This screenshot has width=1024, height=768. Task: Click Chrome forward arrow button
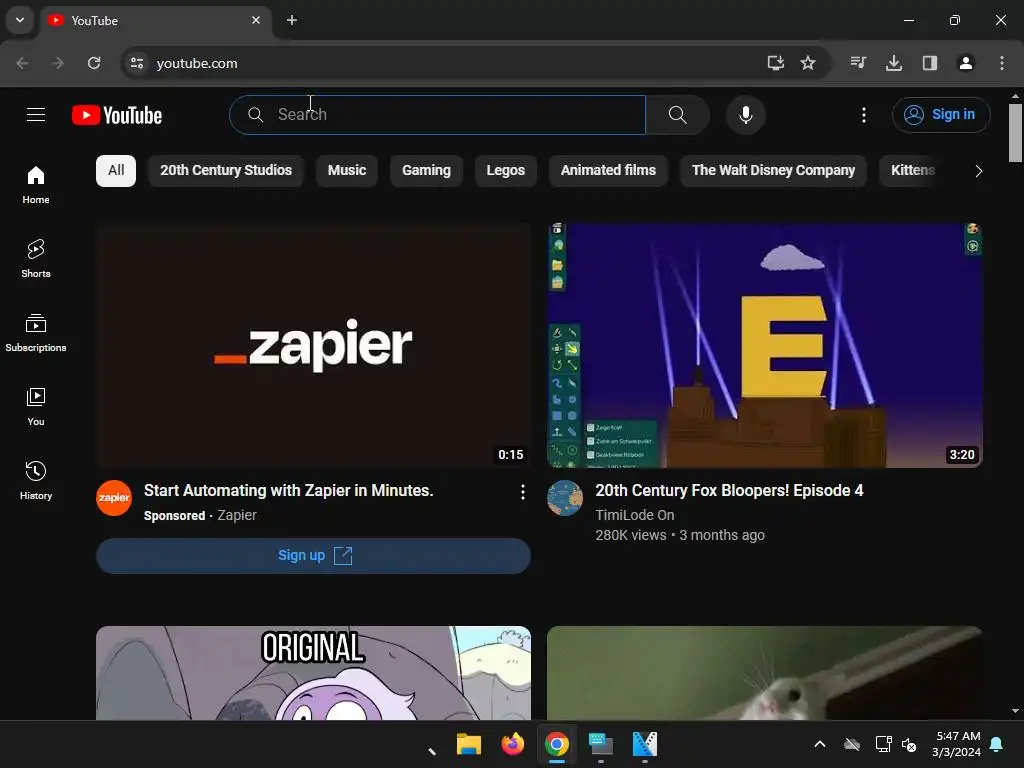click(x=58, y=63)
